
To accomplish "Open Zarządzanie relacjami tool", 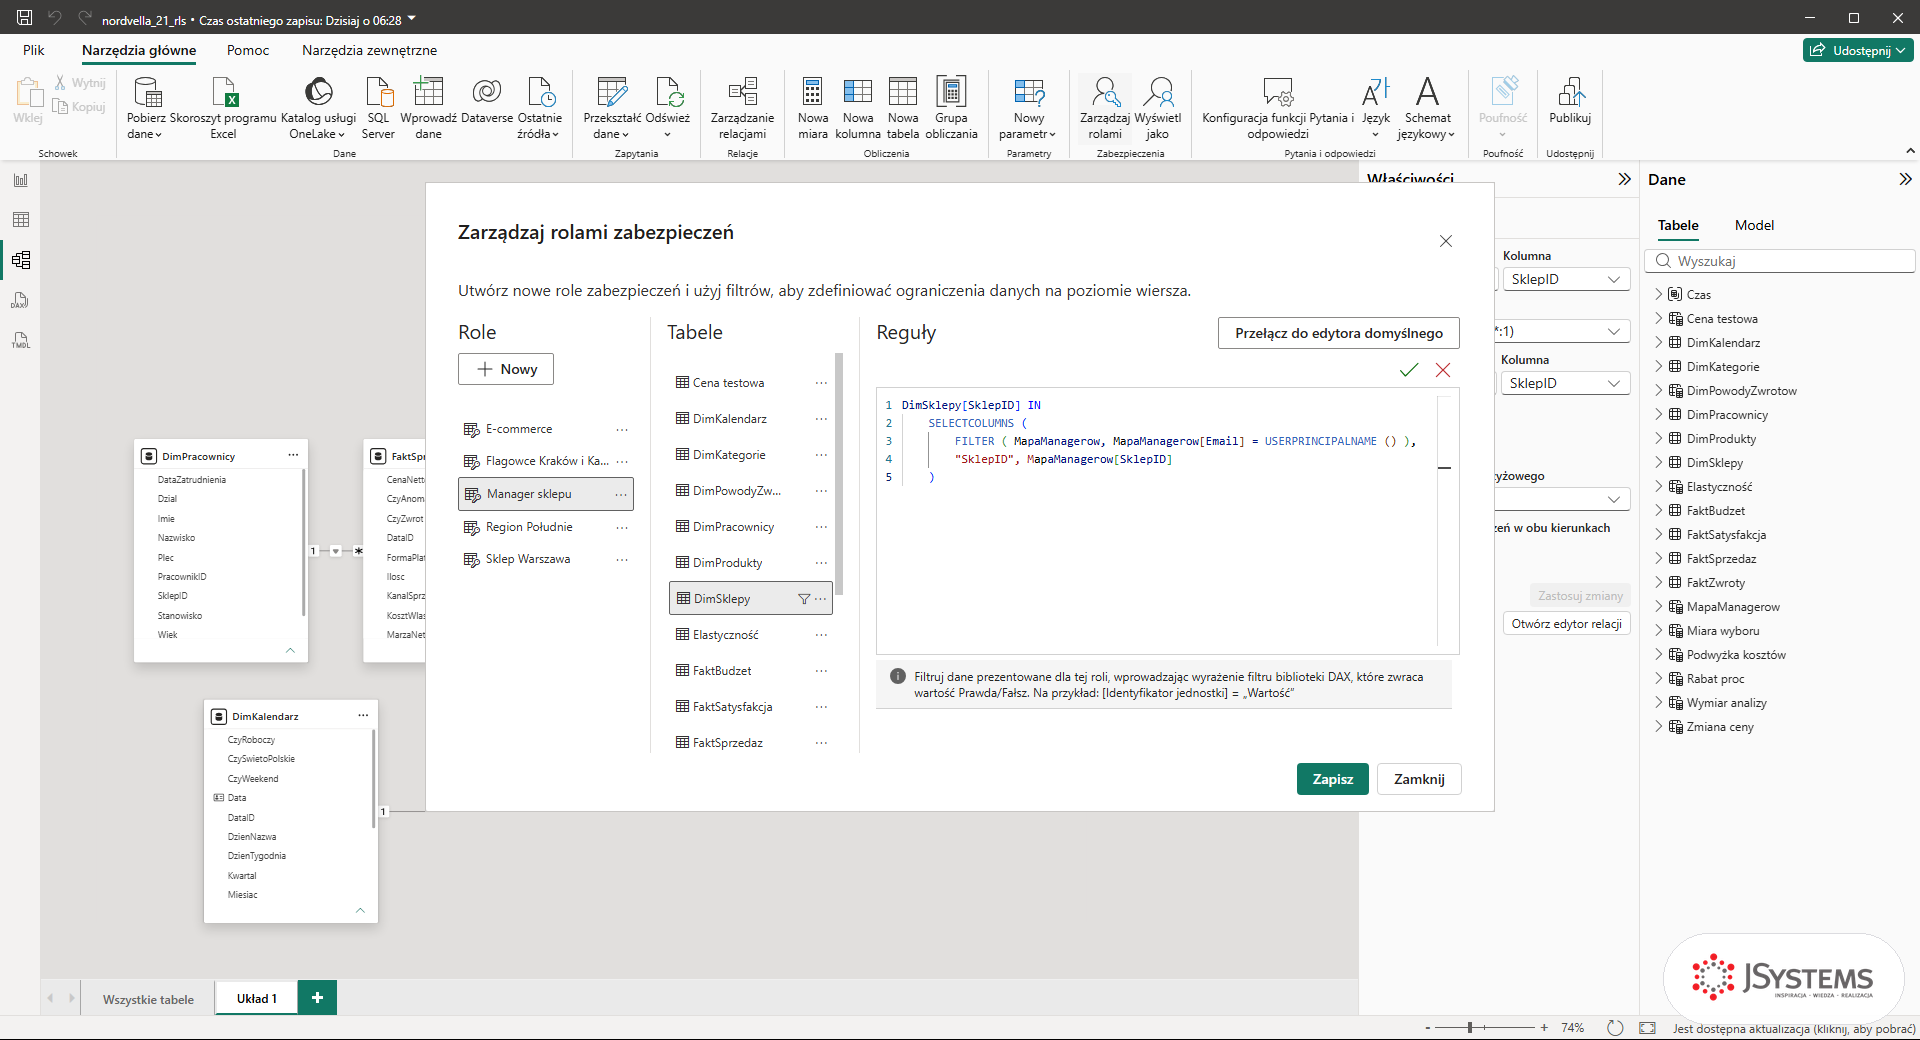I will click(x=742, y=108).
